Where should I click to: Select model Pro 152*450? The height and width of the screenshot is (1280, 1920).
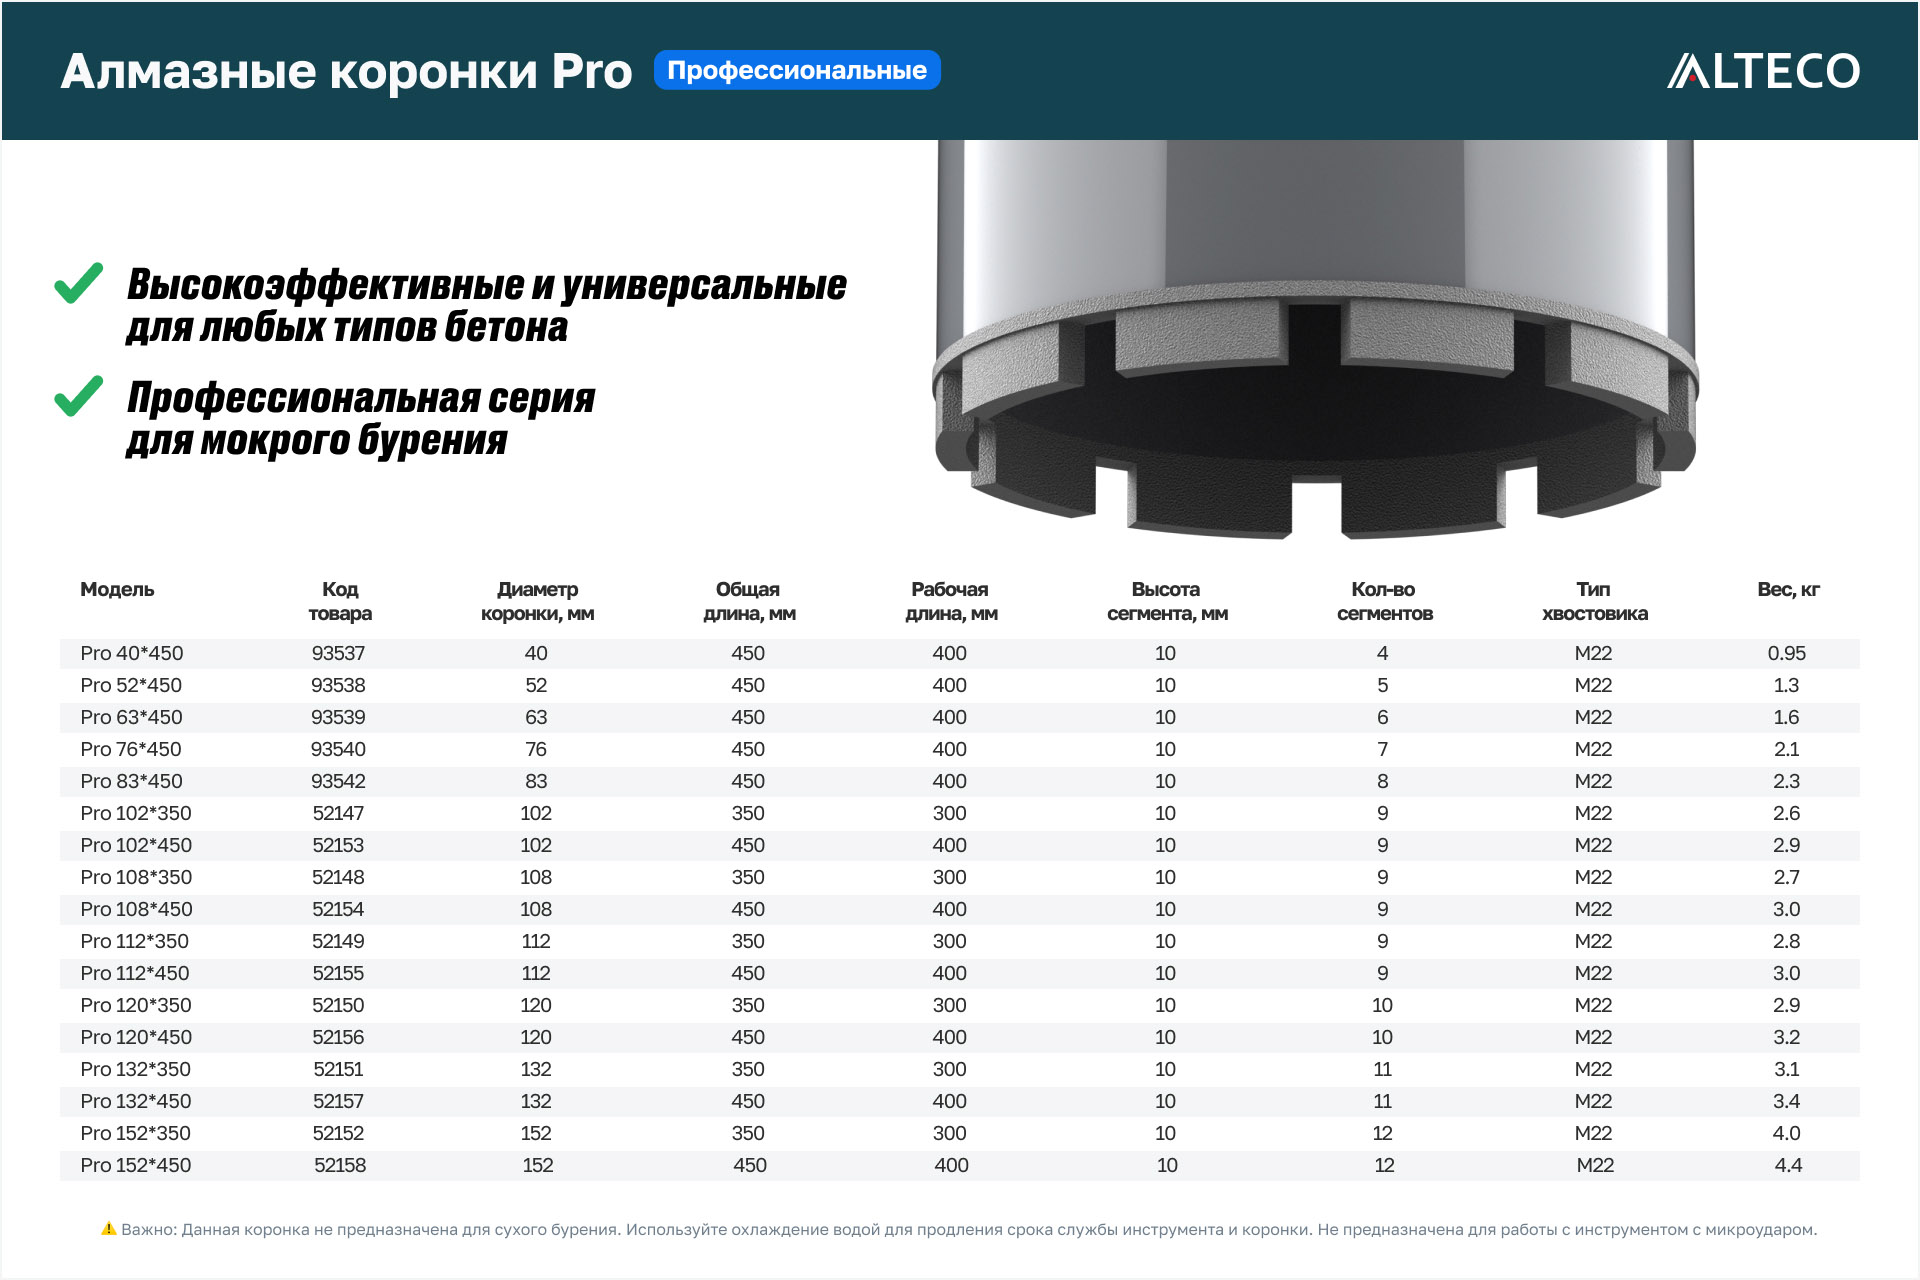coord(135,1165)
